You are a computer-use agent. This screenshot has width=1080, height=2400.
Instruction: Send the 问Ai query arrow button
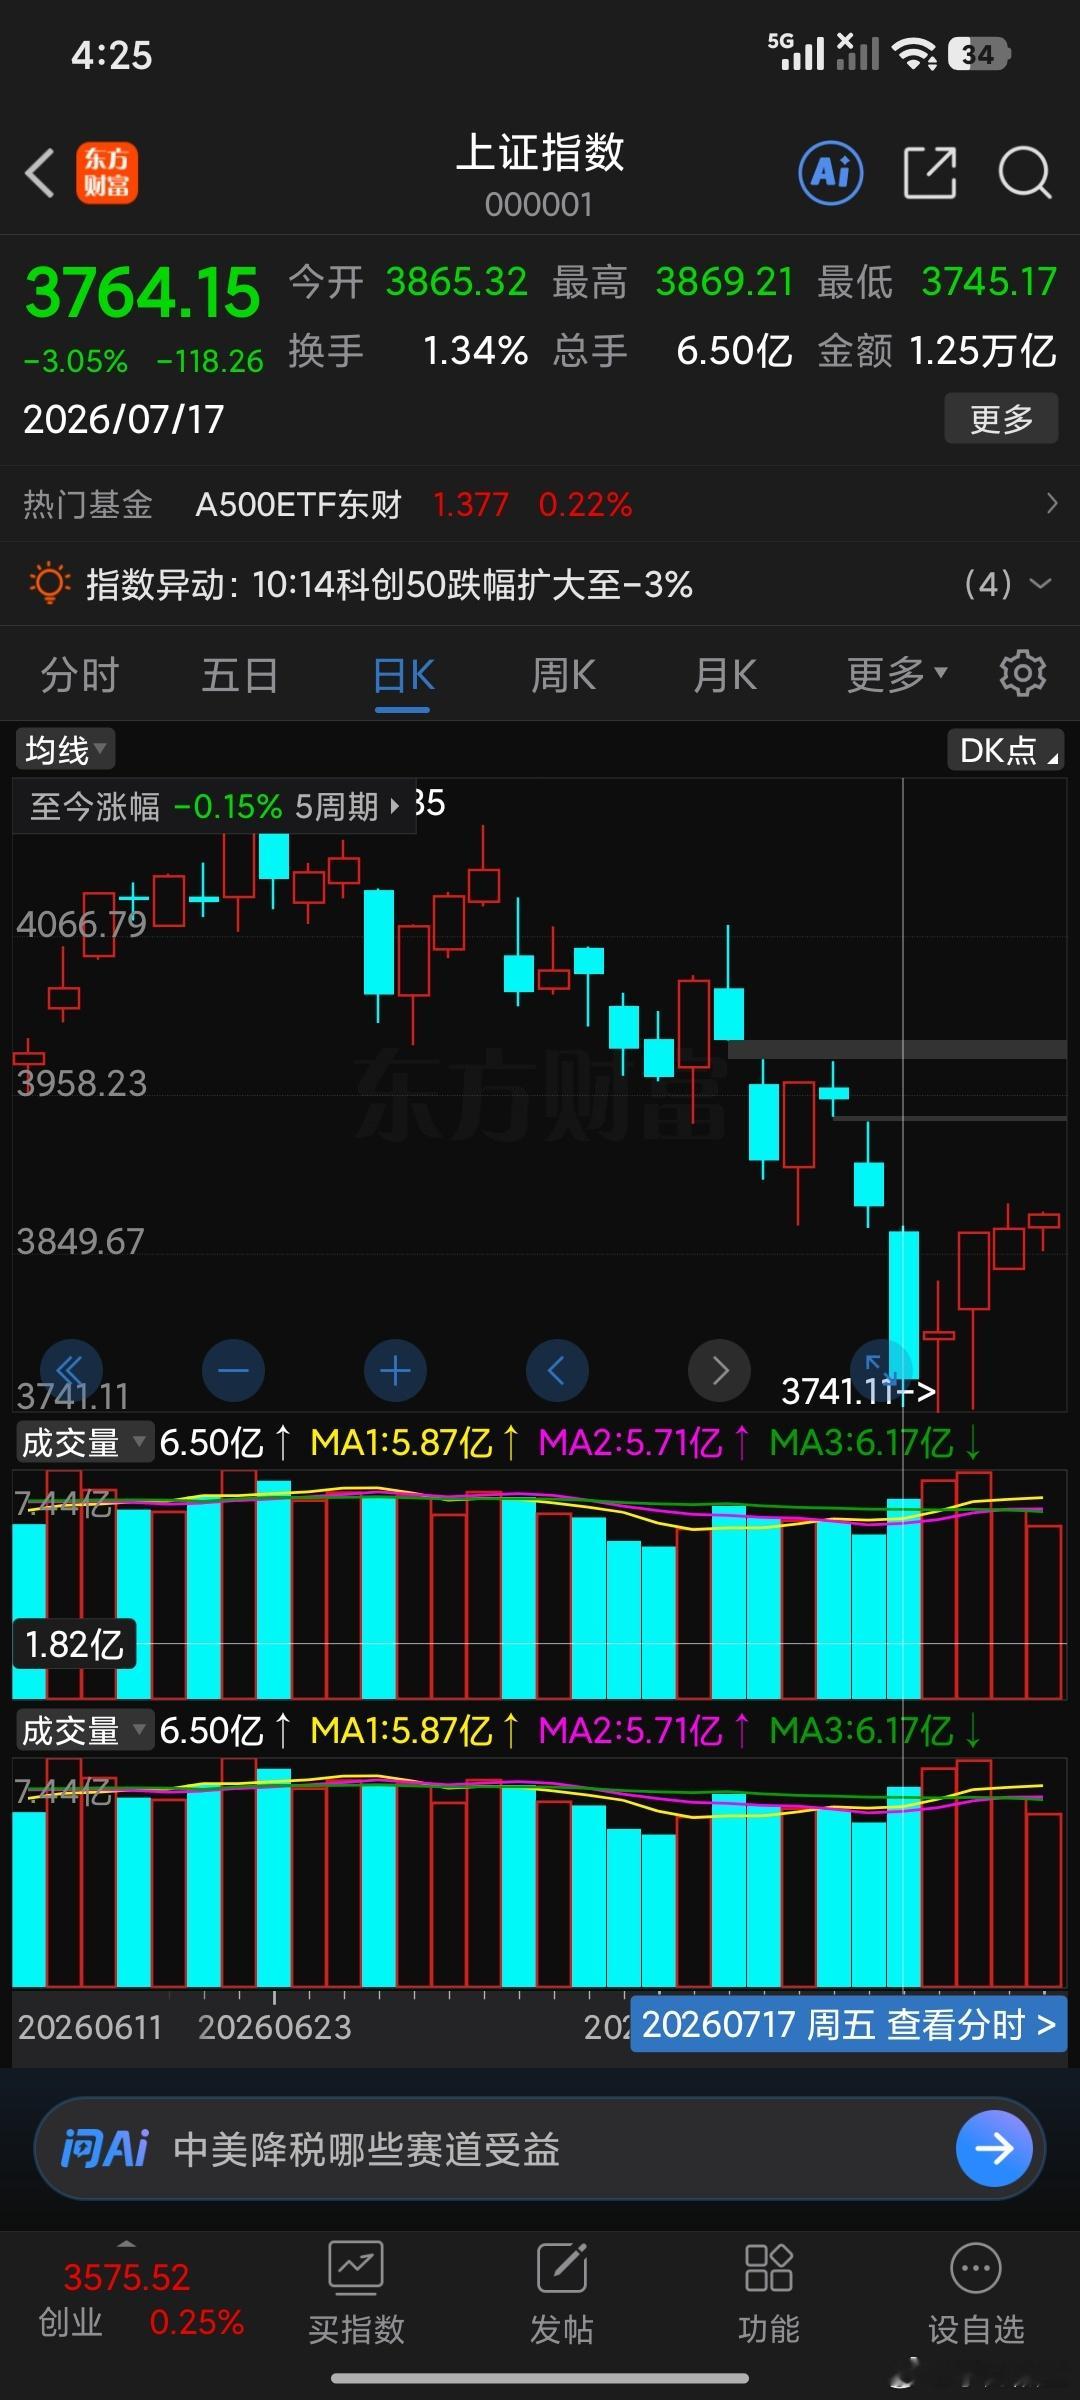(x=994, y=2148)
